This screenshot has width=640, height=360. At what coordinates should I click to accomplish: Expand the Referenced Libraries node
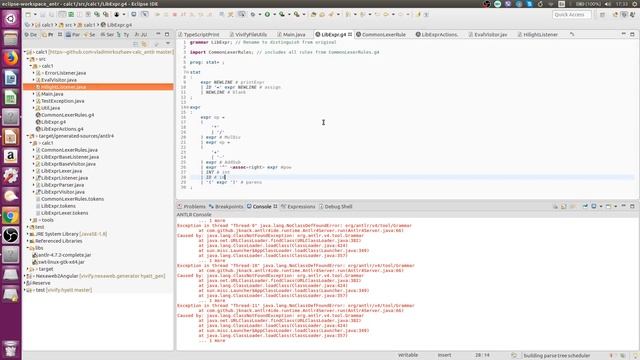click(x=28, y=241)
